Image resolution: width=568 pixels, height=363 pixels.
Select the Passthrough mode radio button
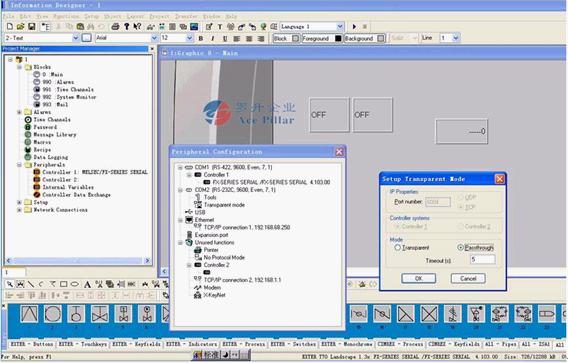460,247
